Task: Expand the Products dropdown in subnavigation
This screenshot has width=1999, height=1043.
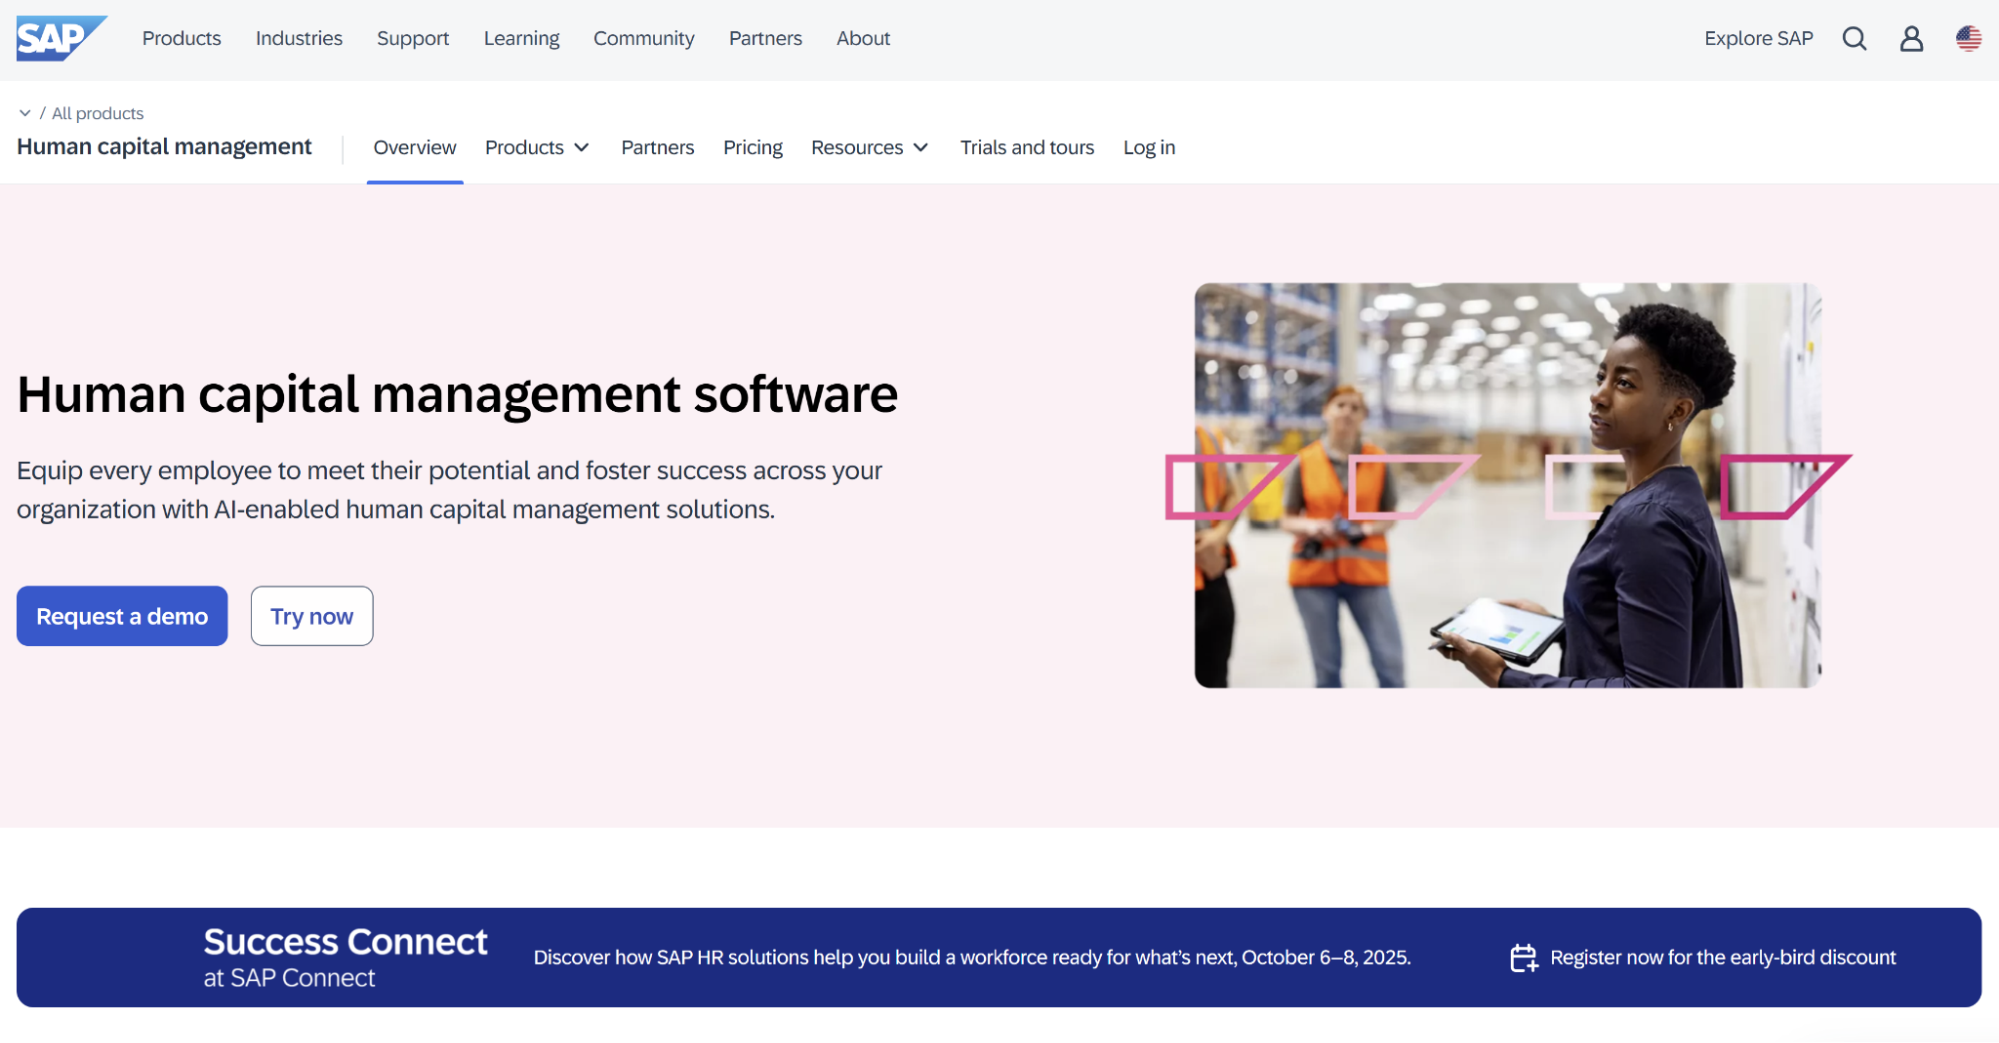Action: (537, 147)
